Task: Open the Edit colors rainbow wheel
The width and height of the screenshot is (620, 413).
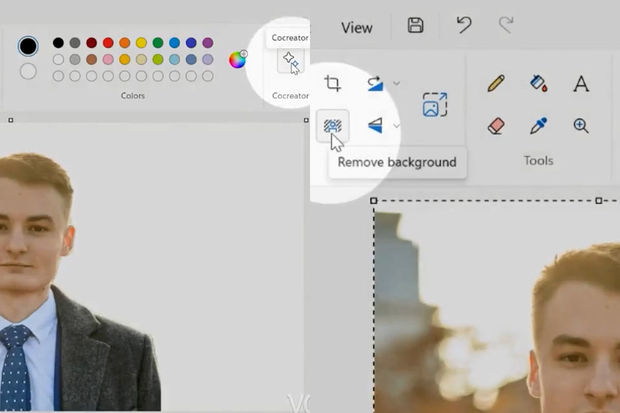Action: pos(237,60)
